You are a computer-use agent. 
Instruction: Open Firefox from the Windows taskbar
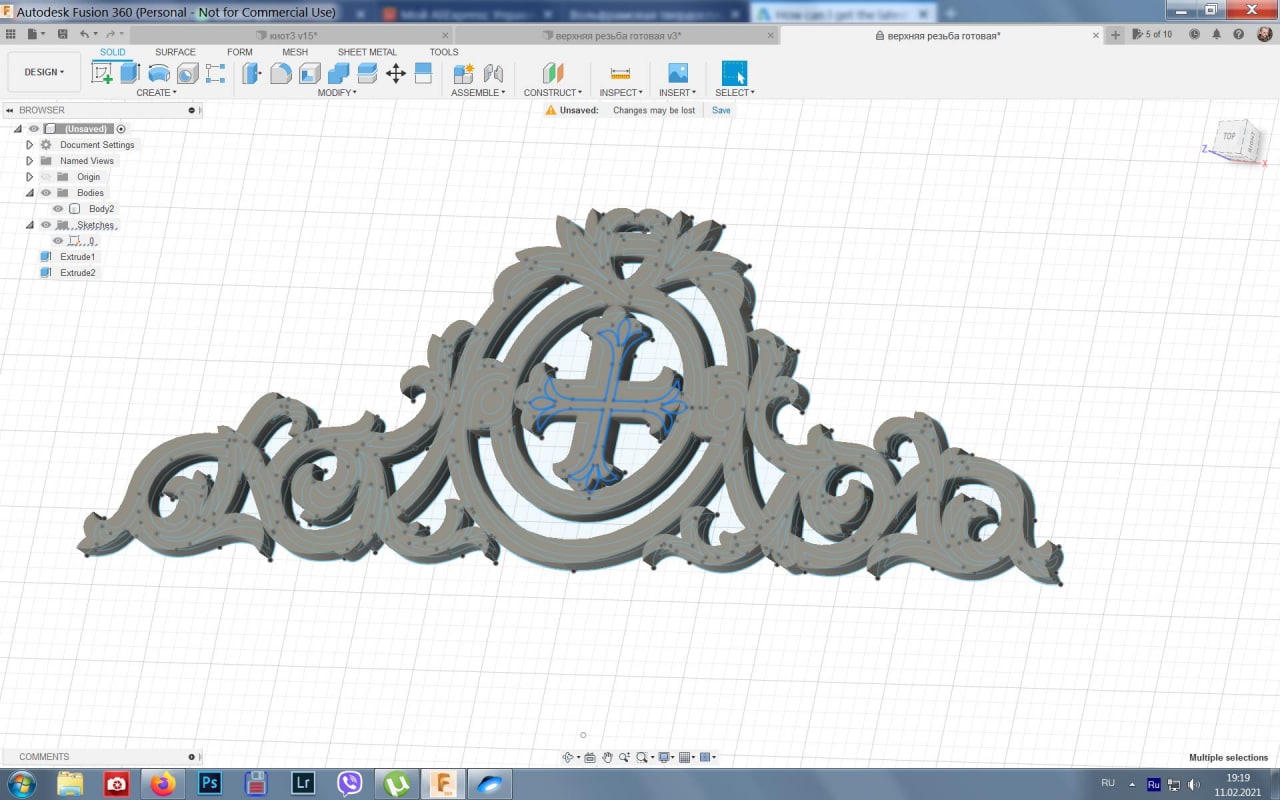[x=162, y=783]
